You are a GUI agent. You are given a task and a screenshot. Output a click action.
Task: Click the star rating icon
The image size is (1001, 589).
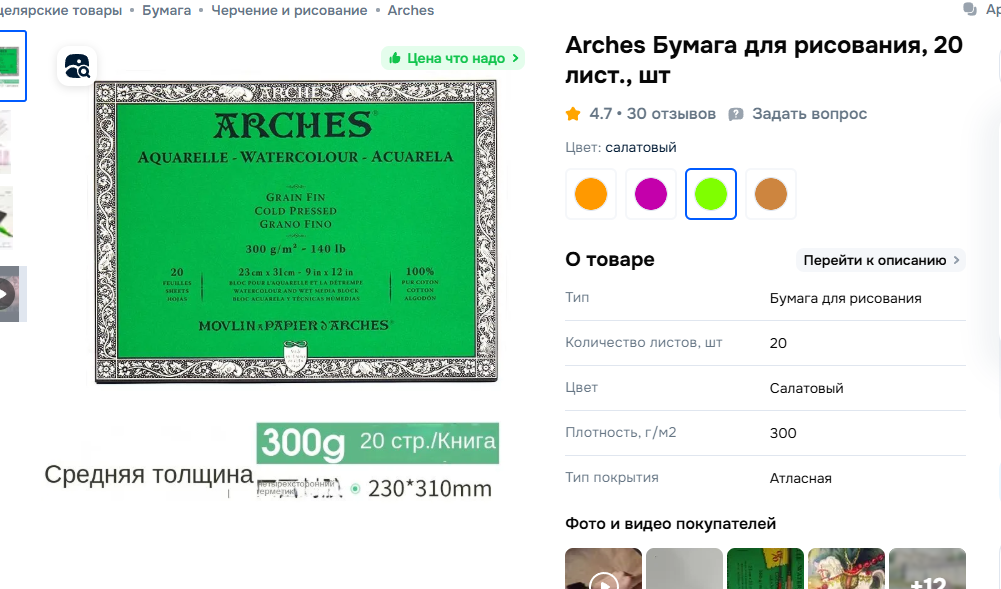pos(573,114)
